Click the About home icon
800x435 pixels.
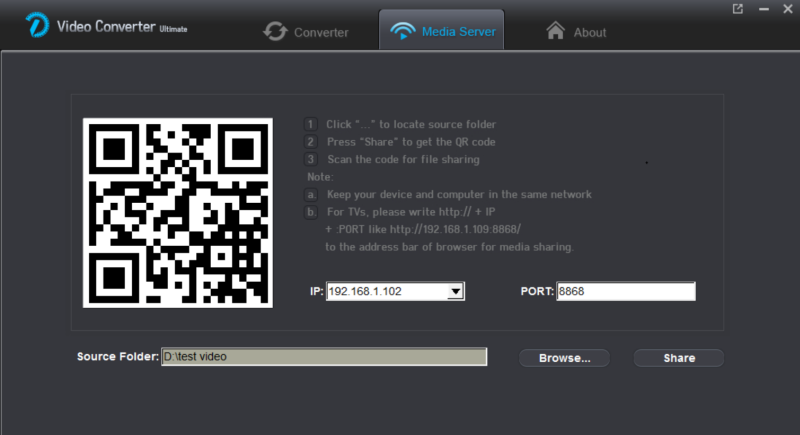click(x=556, y=31)
